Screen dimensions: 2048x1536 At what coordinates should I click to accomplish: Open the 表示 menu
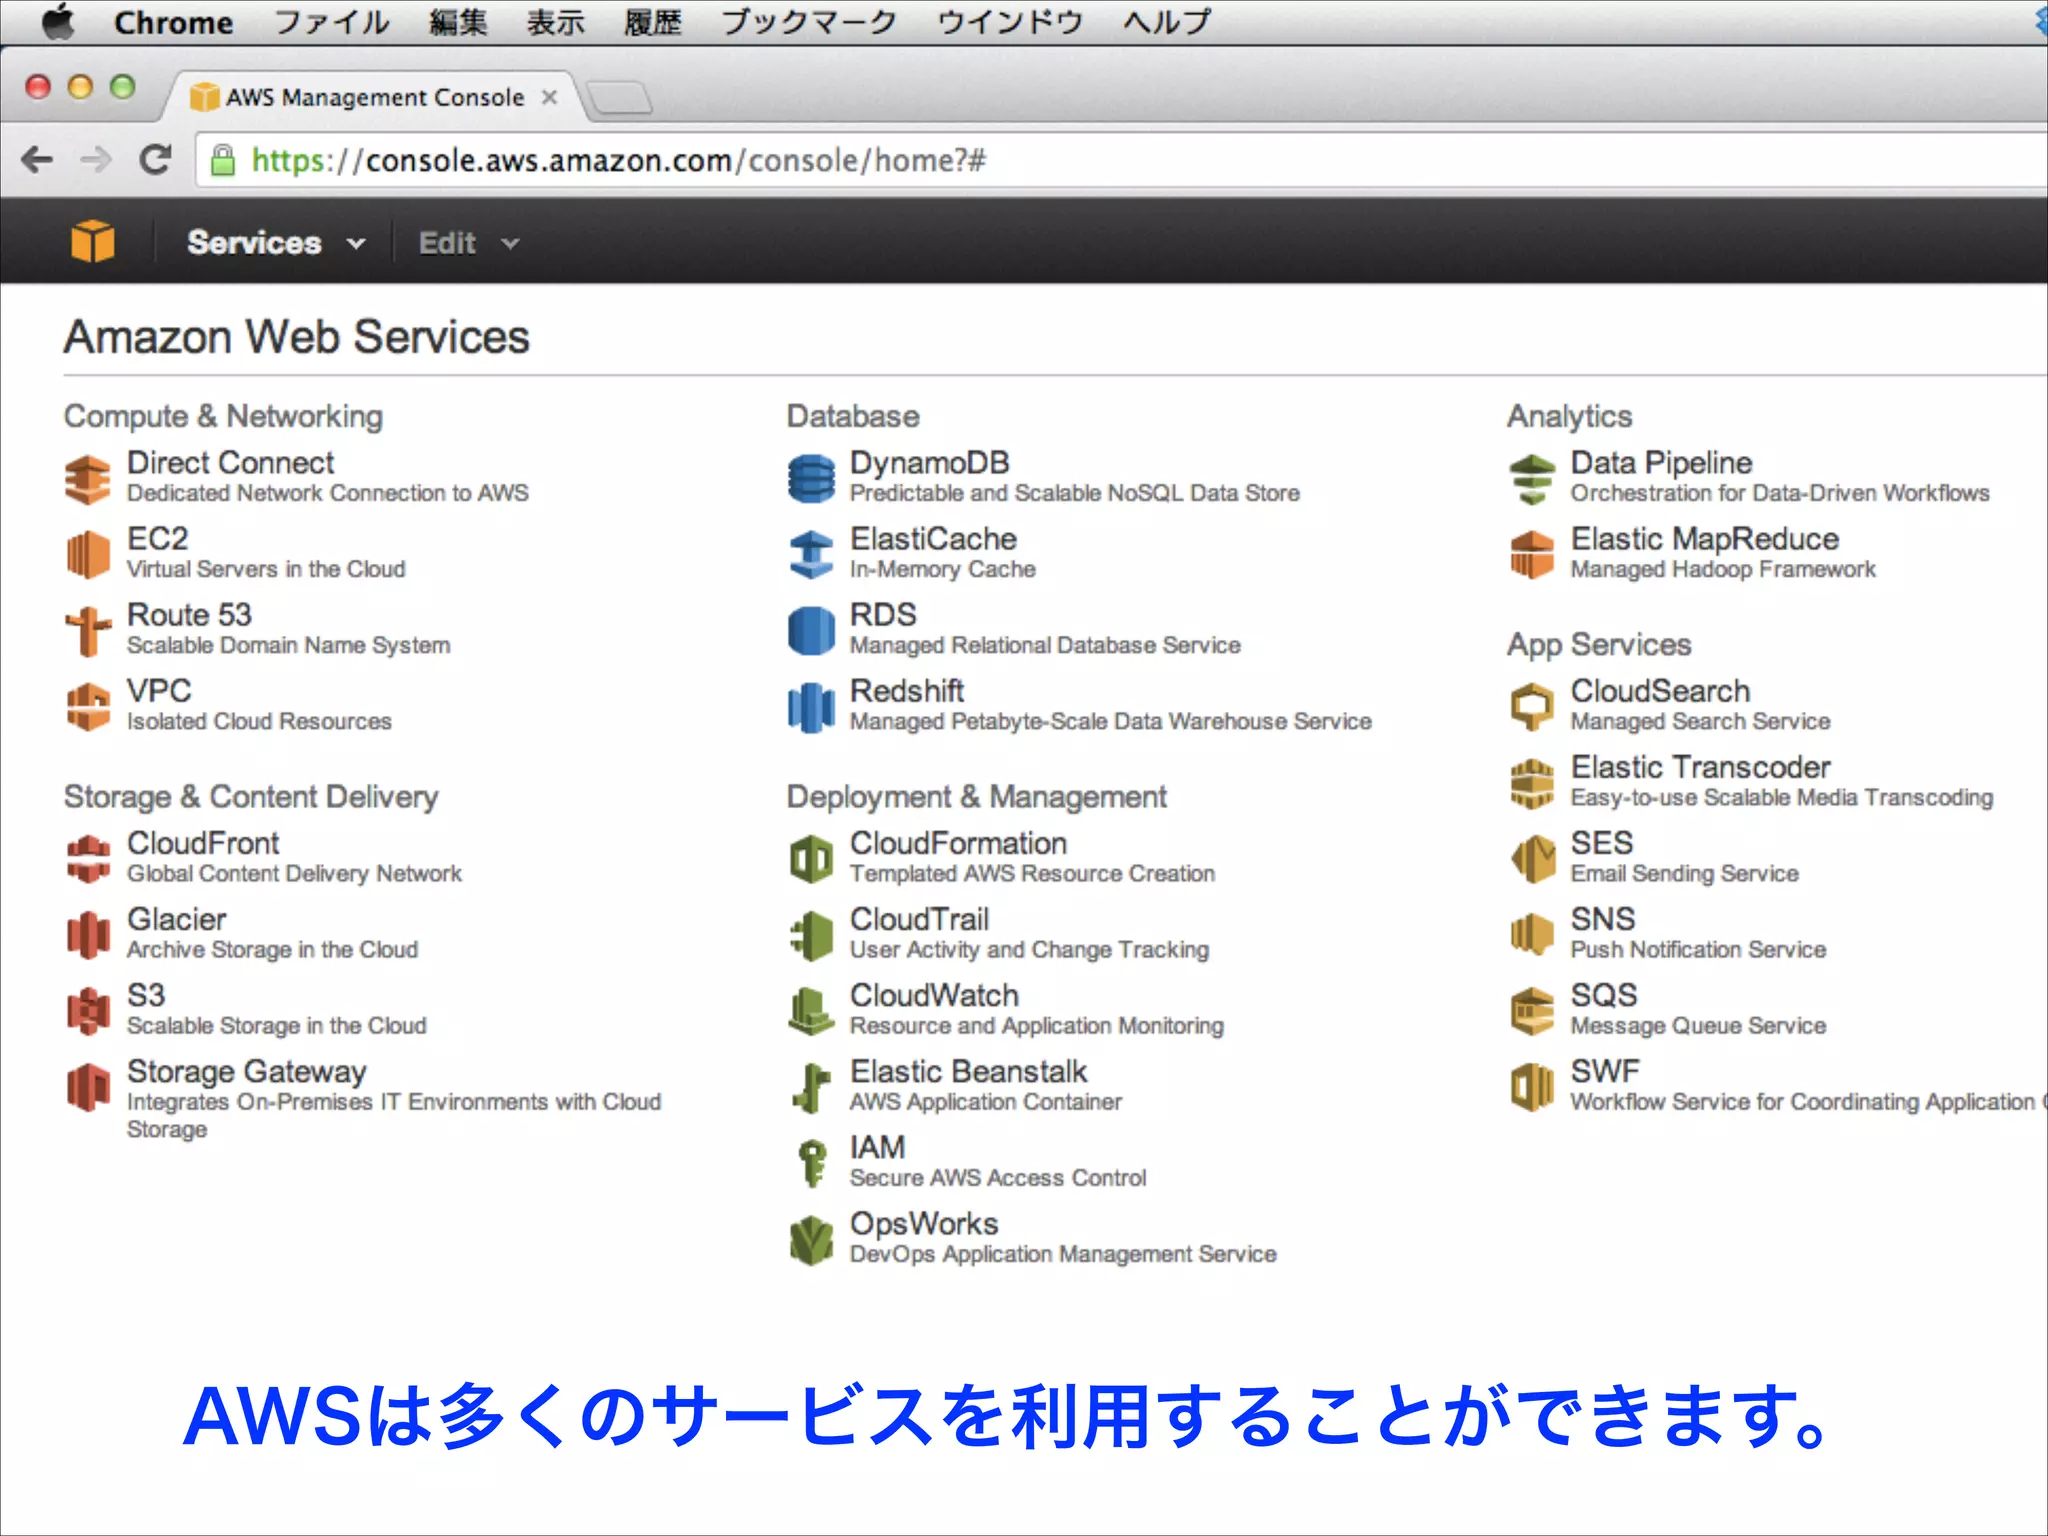point(555,22)
